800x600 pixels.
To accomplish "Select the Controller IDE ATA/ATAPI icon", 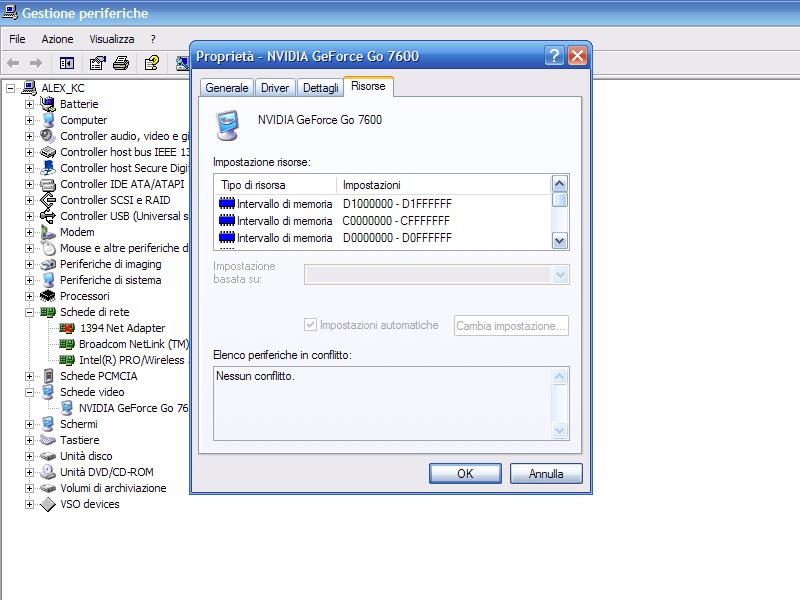I will pos(48,184).
